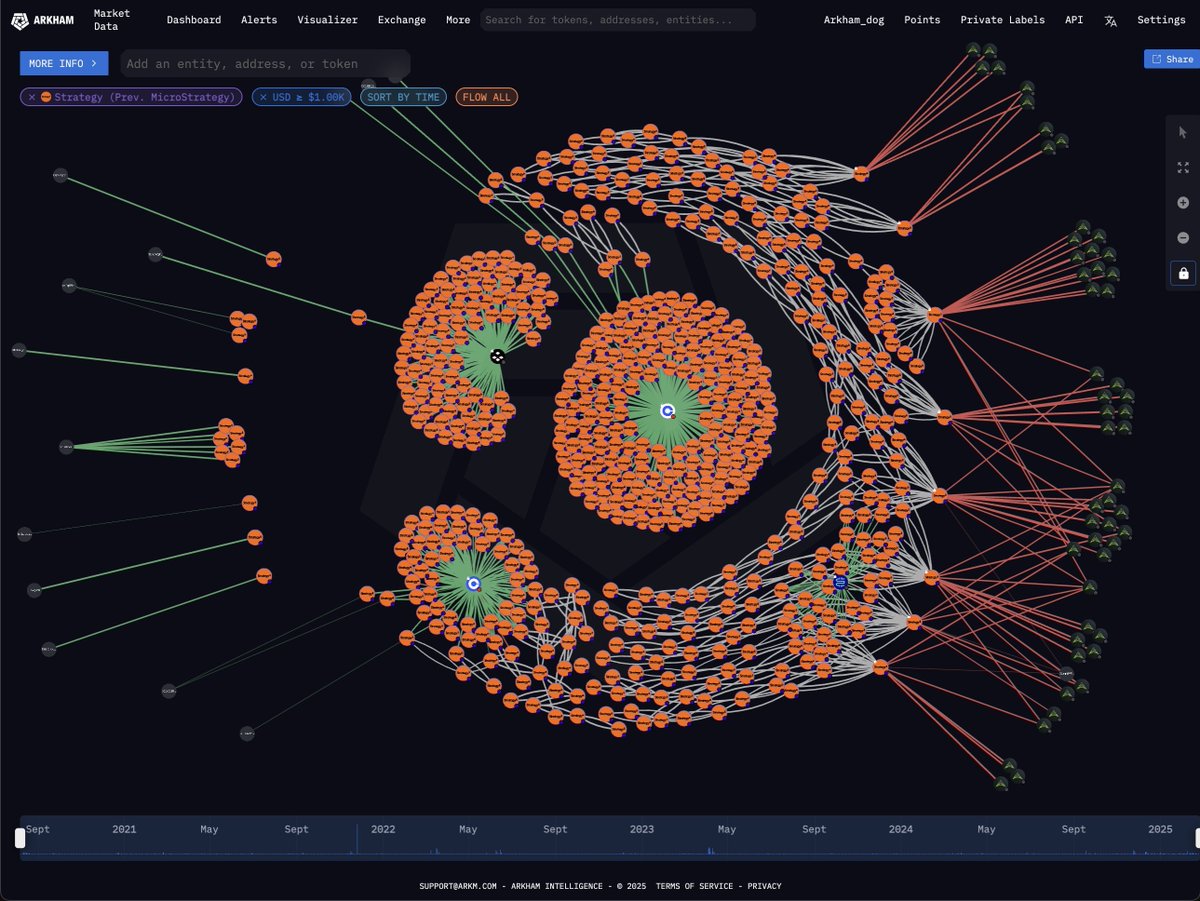Screen dimensions: 1200x901
Task: Switch to the Visualizer page
Action: pos(327,20)
